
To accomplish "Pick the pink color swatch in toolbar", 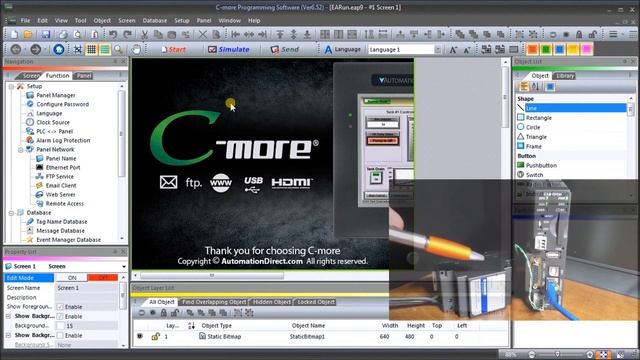I will pos(587,49).
